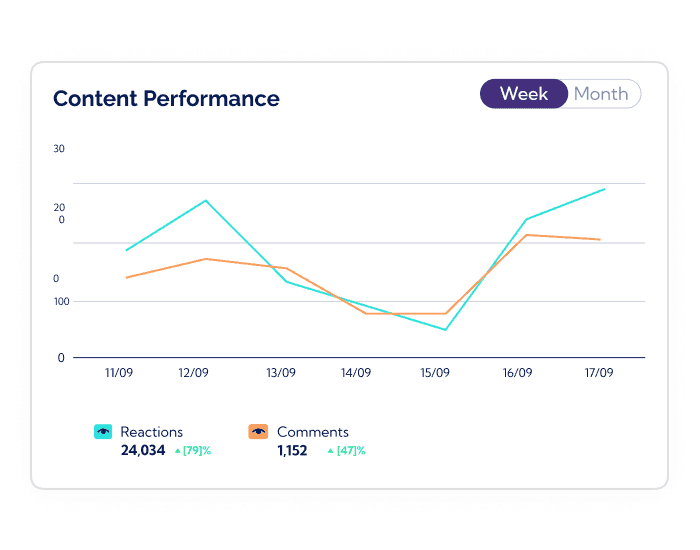Click the green 79% increase indicator
The height and width of the screenshot is (550, 700).
[193, 450]
